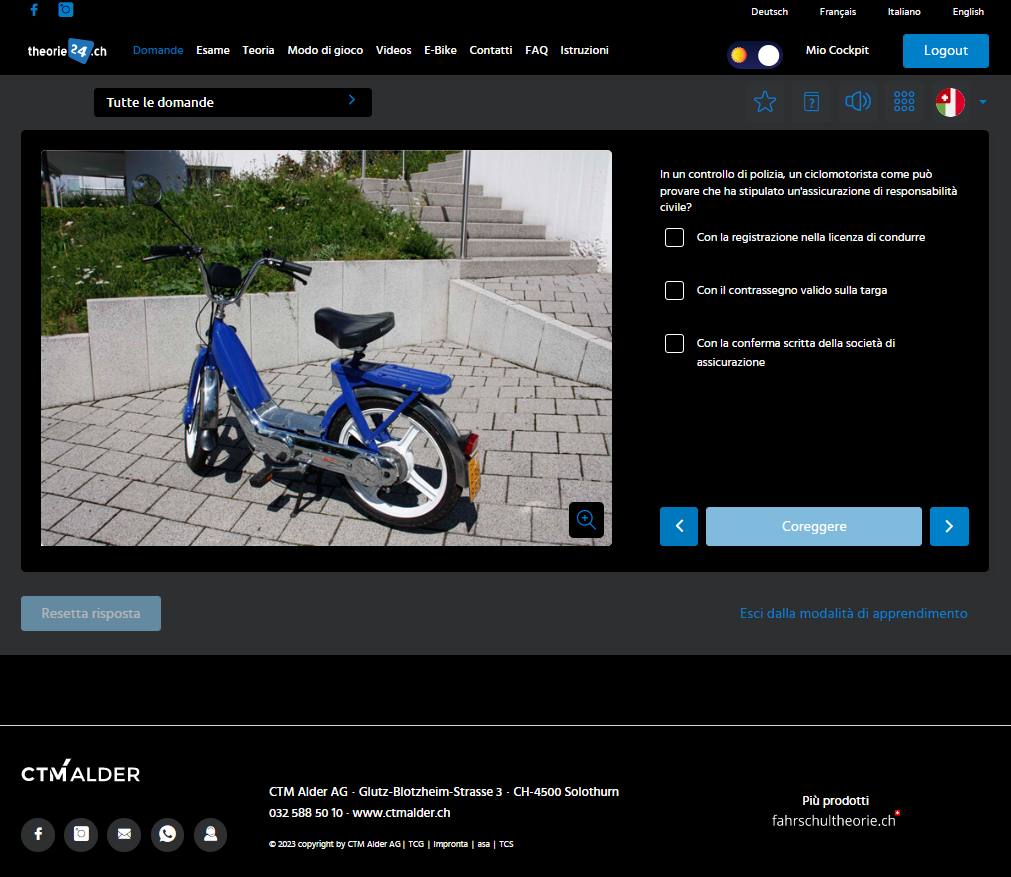Expand the 'Tutte le domande' selector
Screen dimensions: 1011x877
click(233, 103)
